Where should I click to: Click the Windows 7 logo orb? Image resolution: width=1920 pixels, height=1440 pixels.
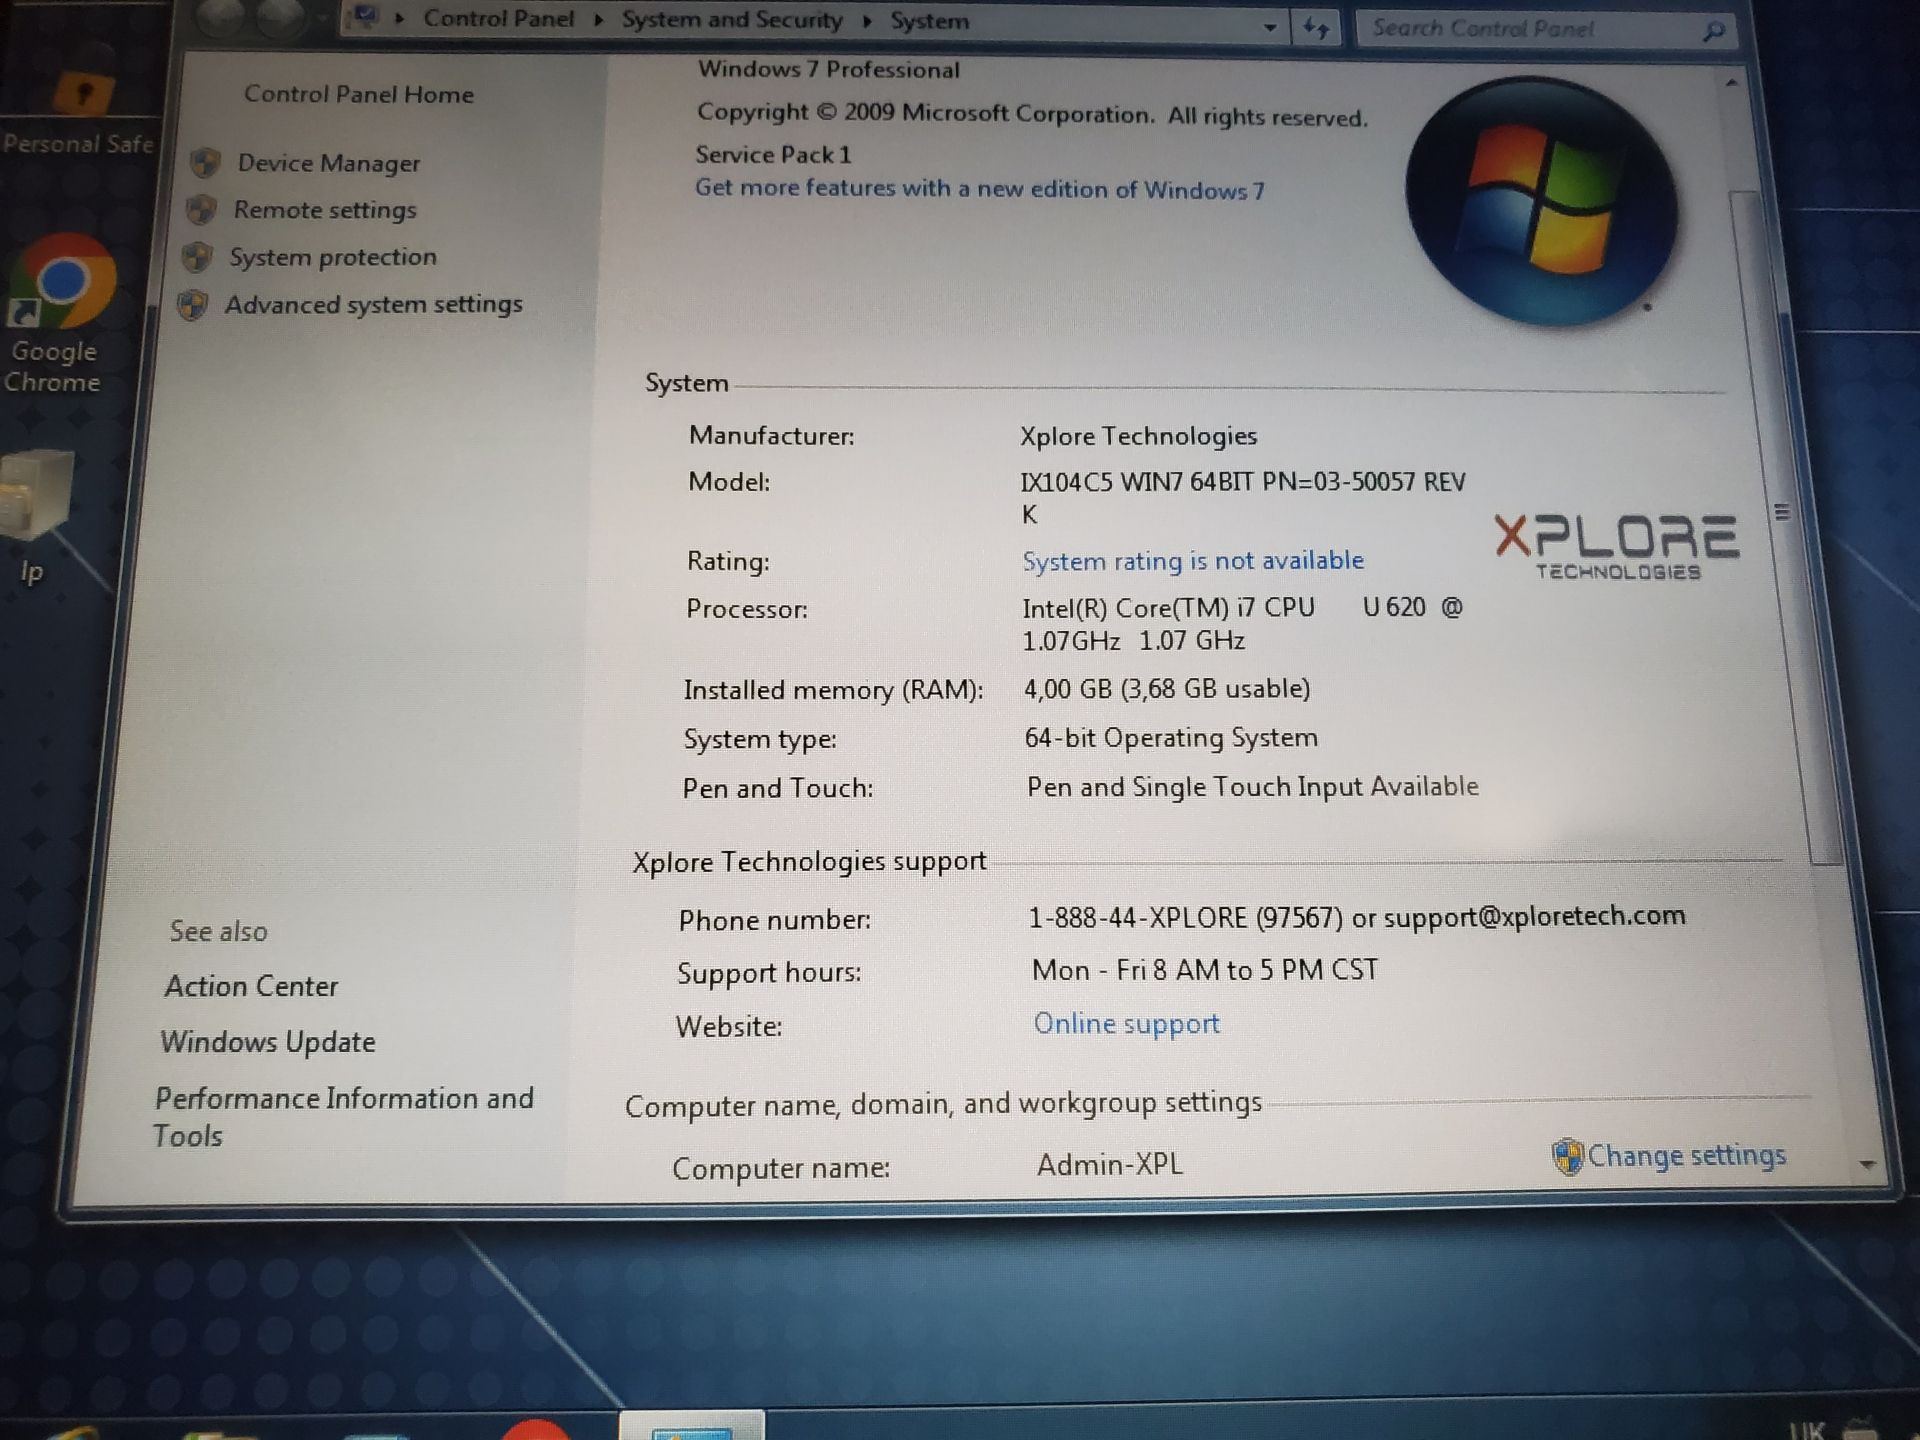(x=1541, y=201)
